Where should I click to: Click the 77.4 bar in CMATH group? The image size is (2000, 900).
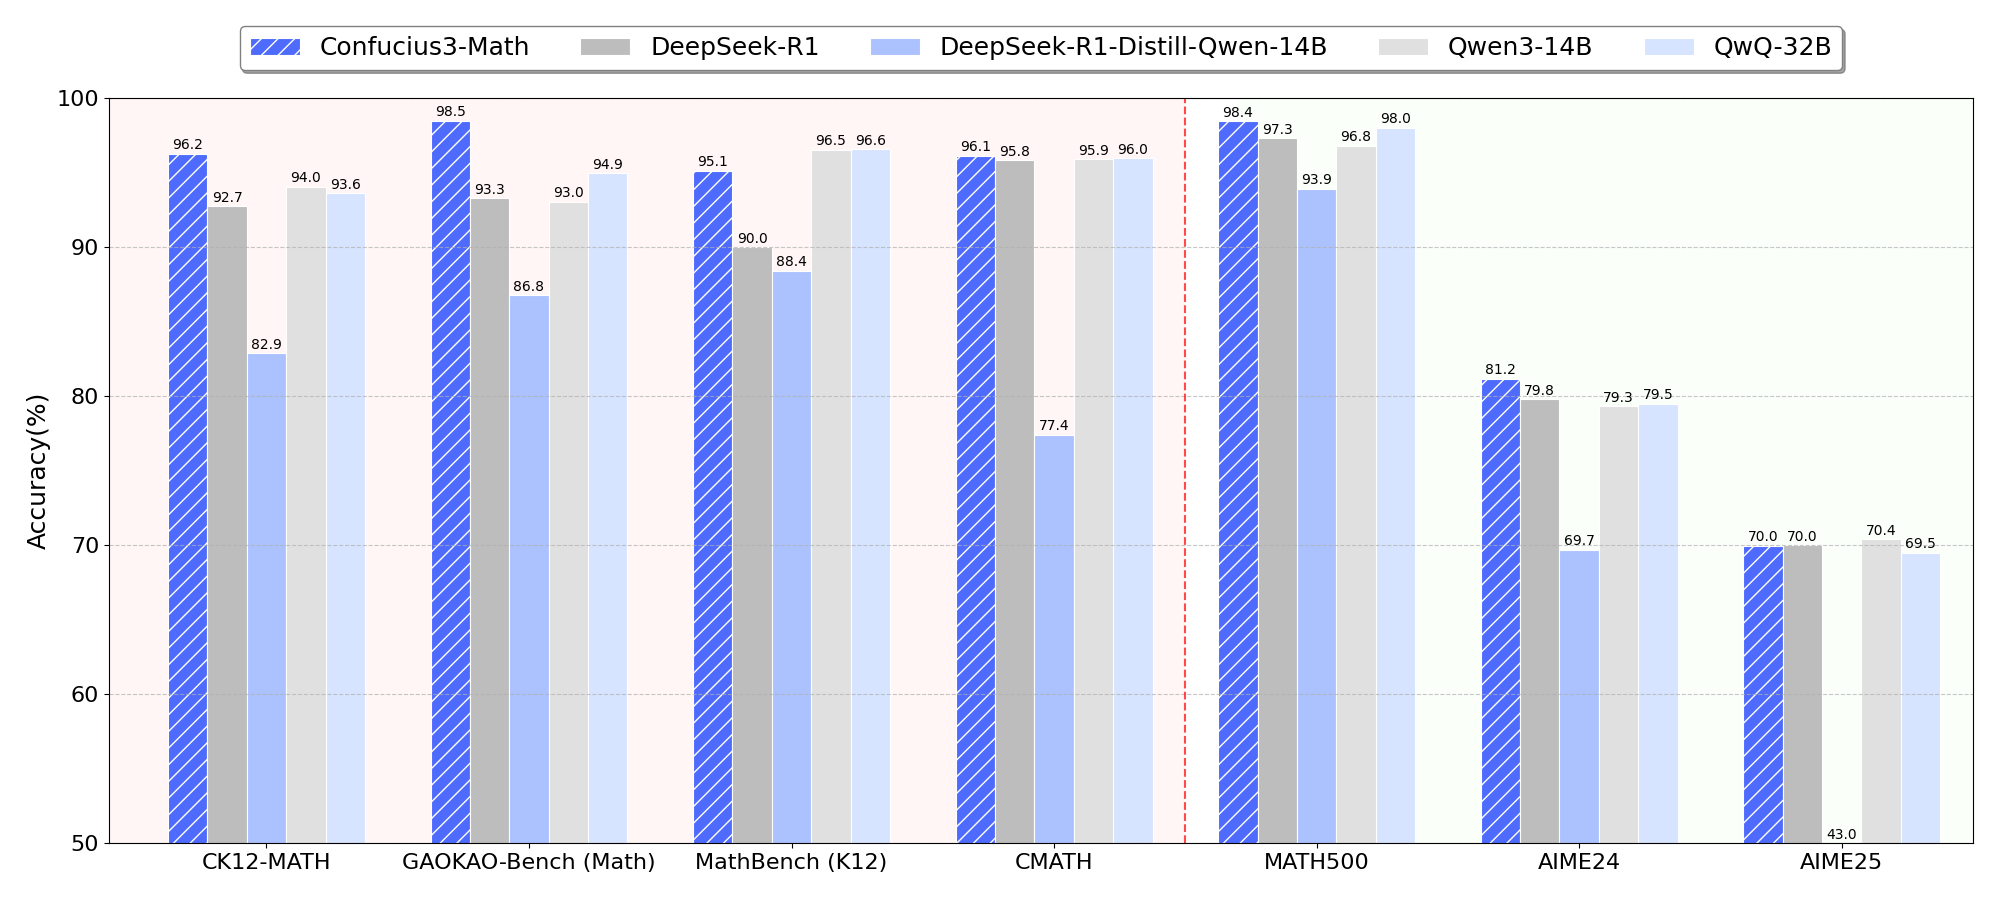(x=1054, y=639)
